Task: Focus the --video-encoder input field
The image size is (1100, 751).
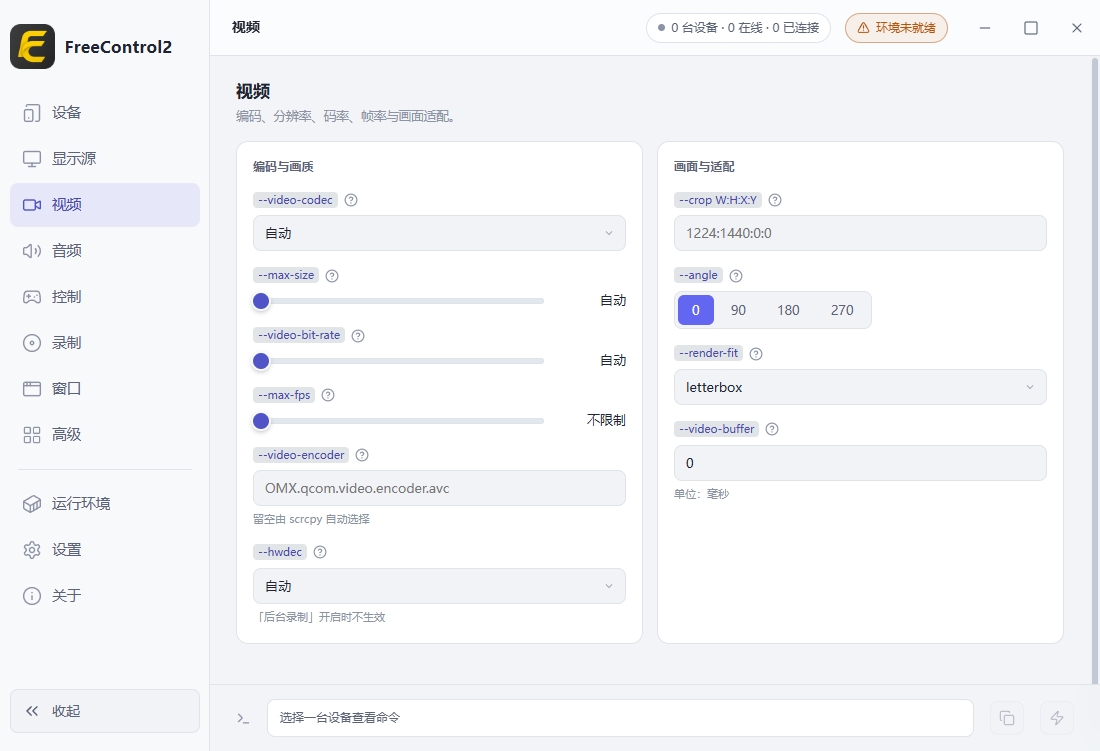Action: click(x=439, y=488)
